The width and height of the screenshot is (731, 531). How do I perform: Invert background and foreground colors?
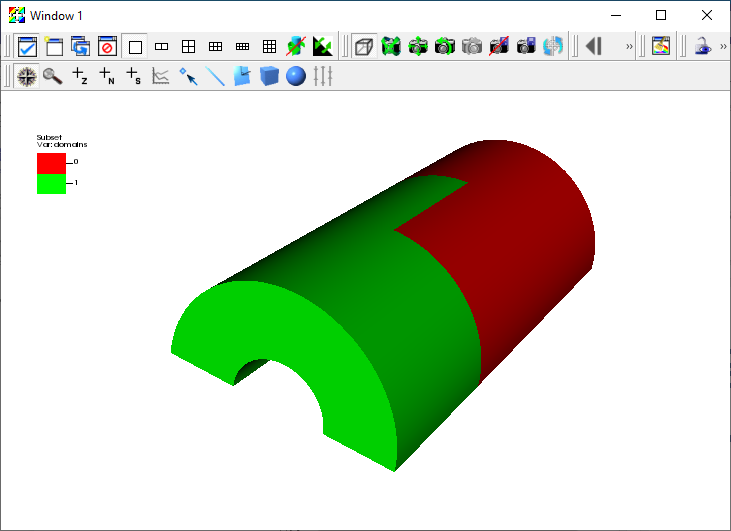[x=323, y=46]
